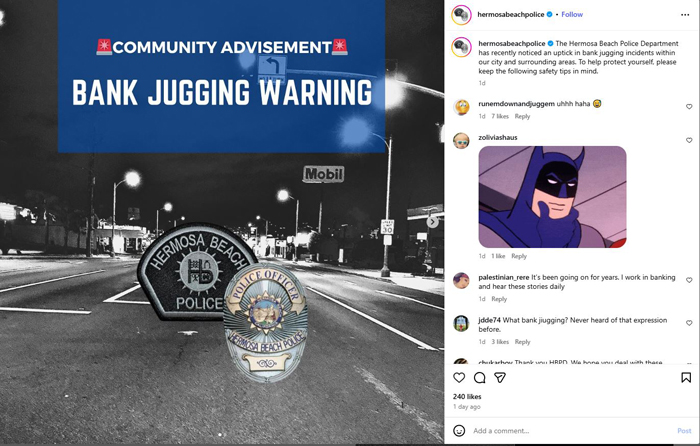Like jdde74's comment heart
The image size is (700, 446).
click(x=689, y=323)
